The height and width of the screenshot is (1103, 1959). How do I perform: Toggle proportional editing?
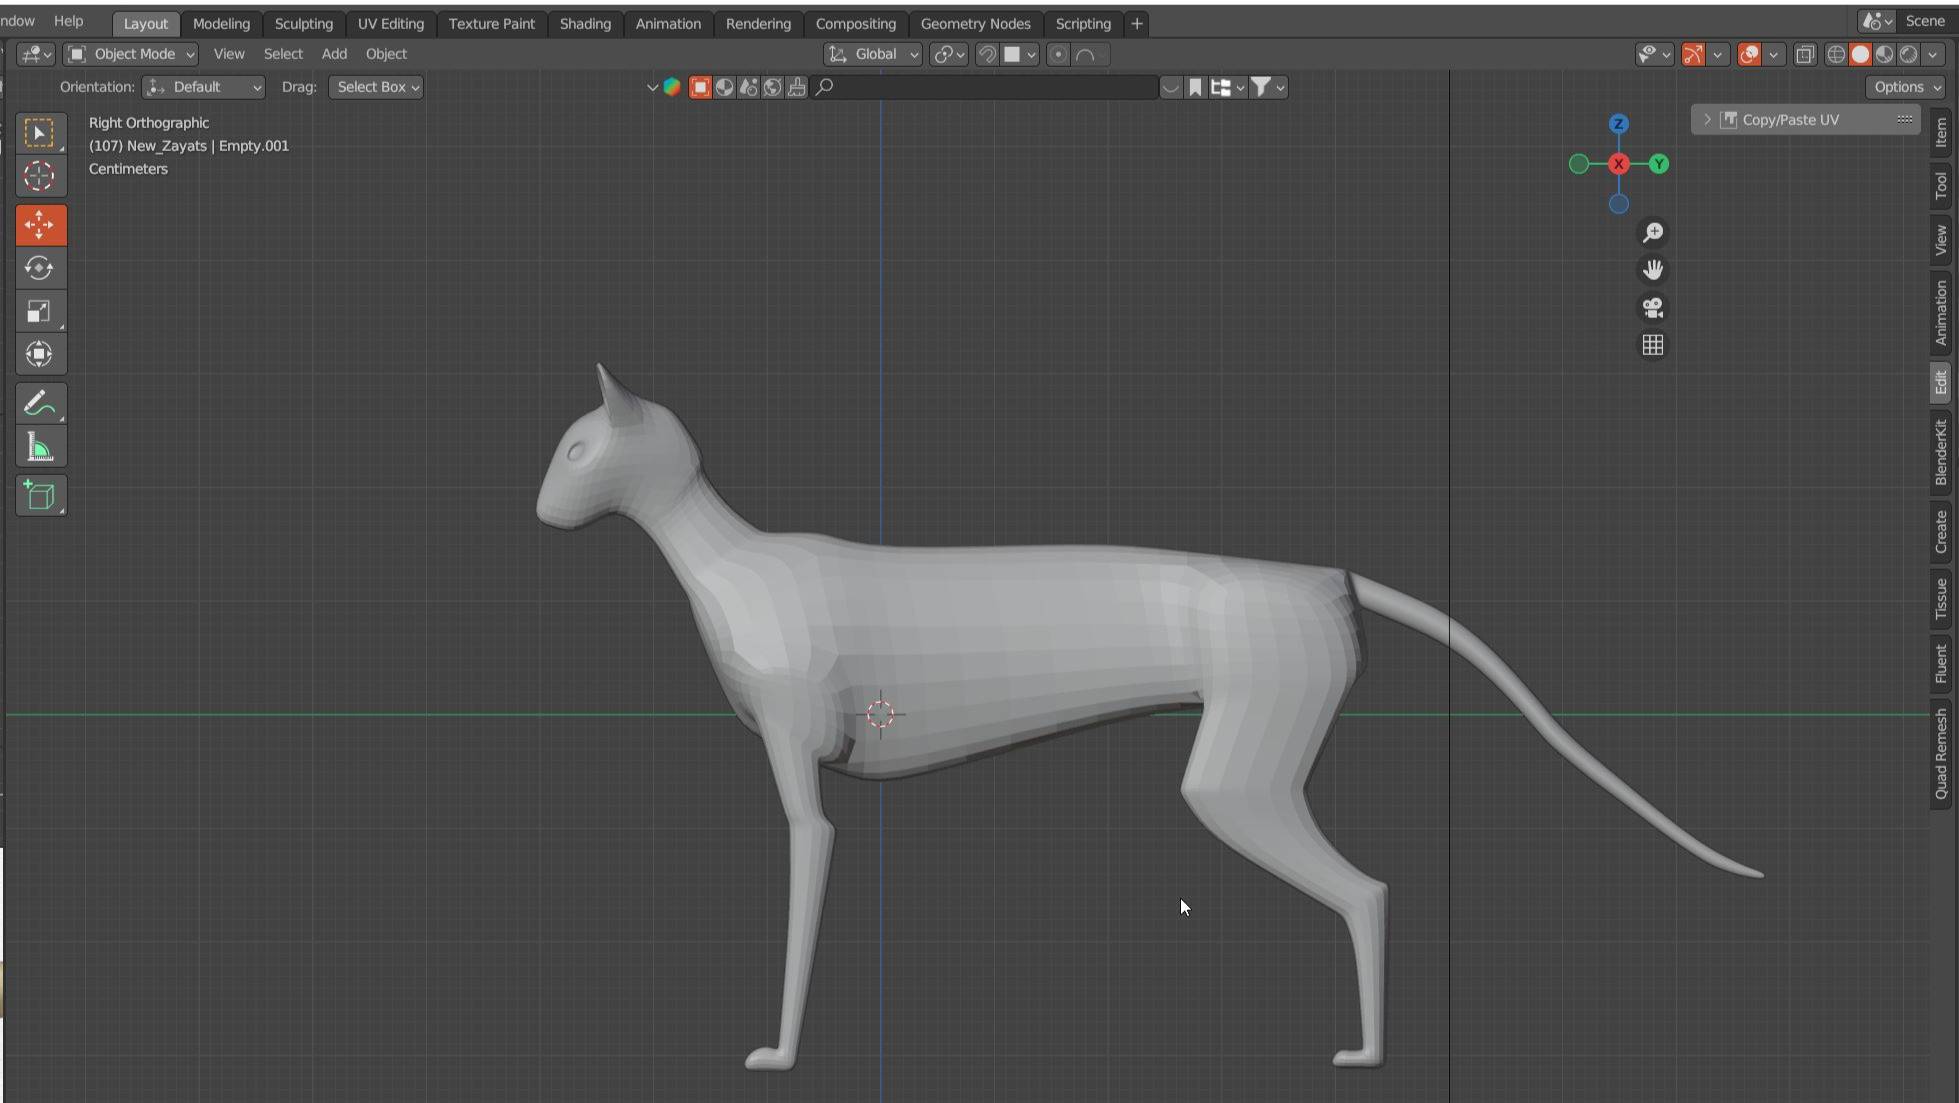[x=1058, y=54]
